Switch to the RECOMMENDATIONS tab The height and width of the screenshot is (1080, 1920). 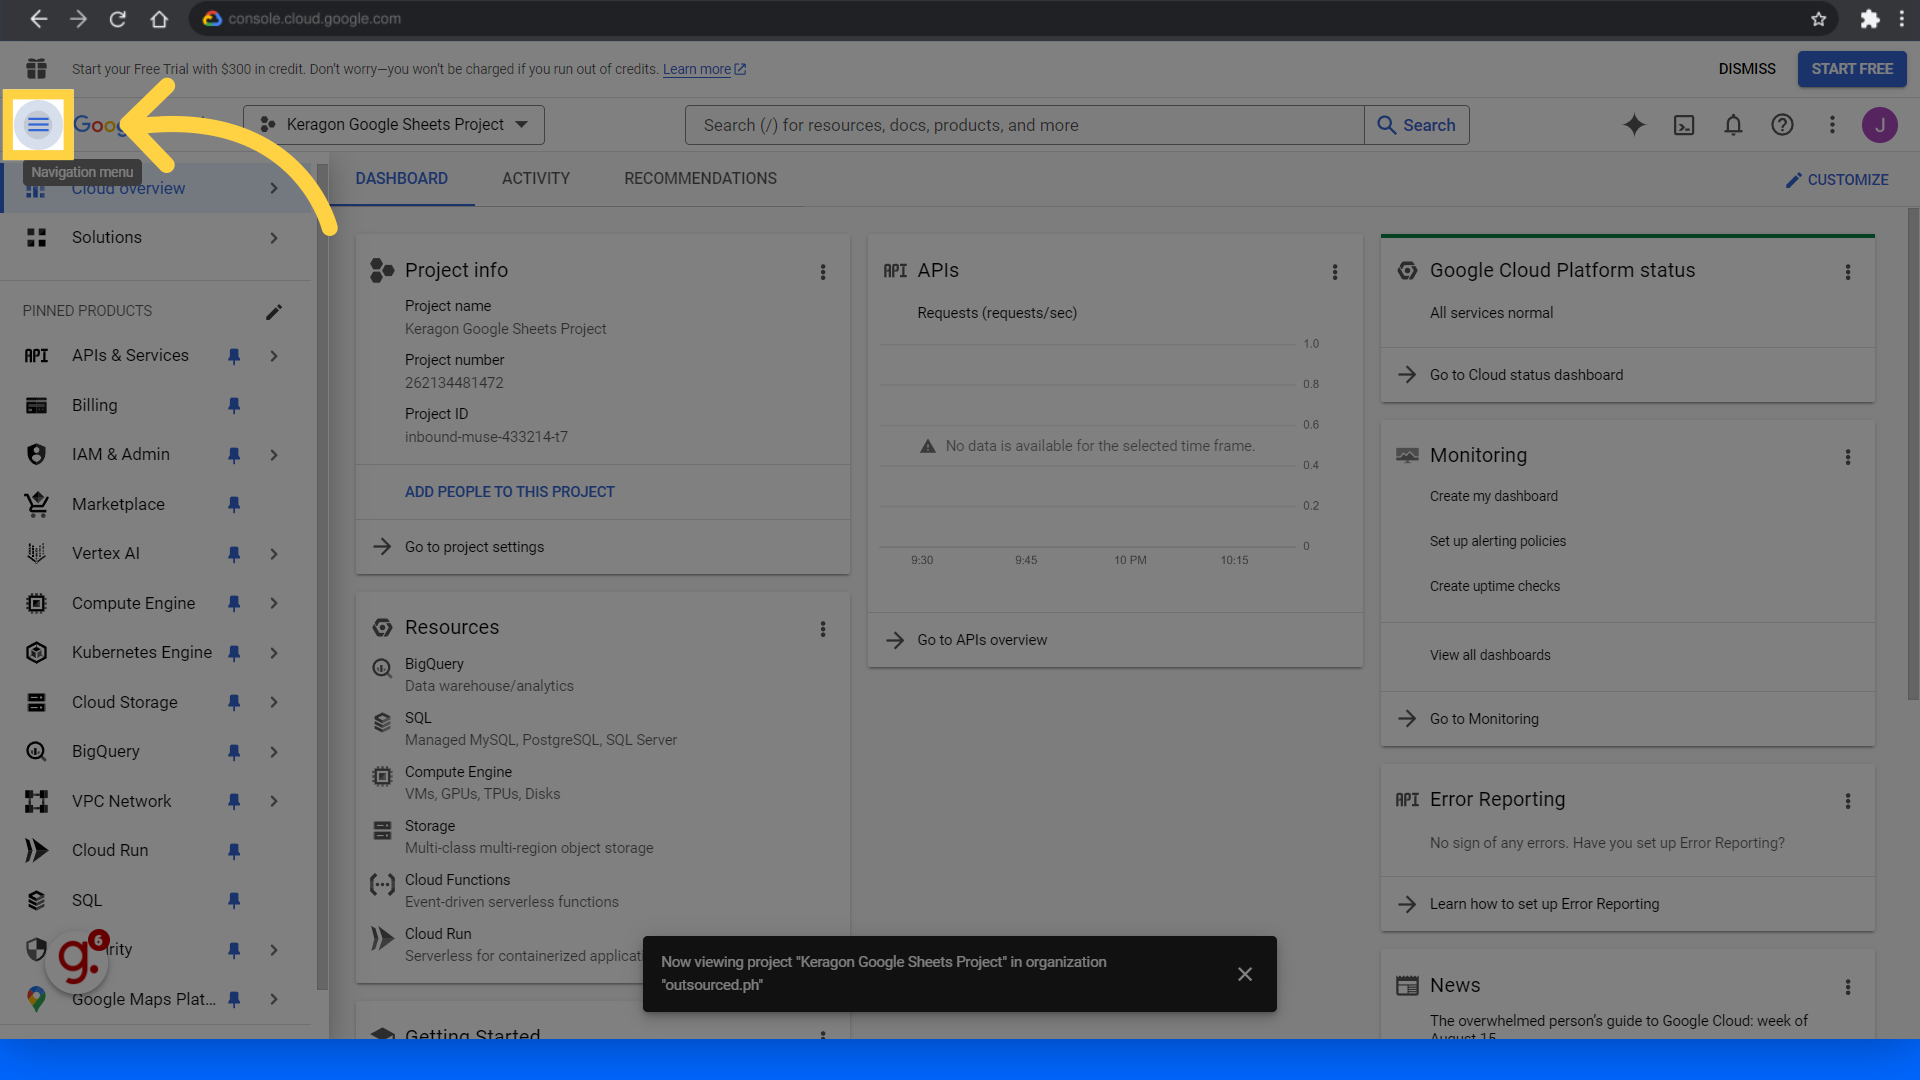pos(700,179)
